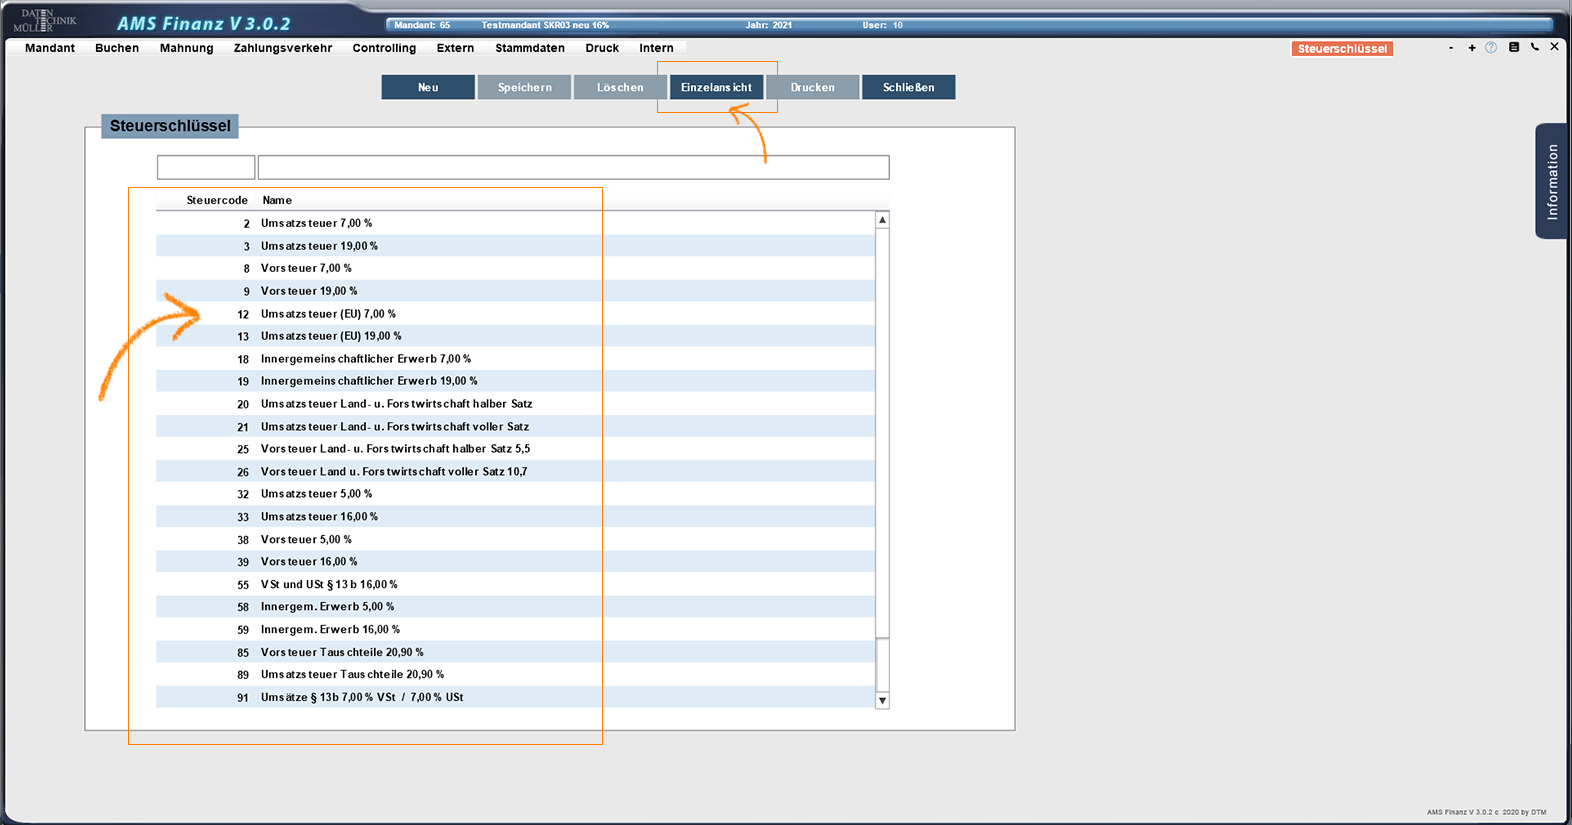The image size is (1572, 825).
Task: Click the scroll up arrow of list
Action: [x=882, y=220]
